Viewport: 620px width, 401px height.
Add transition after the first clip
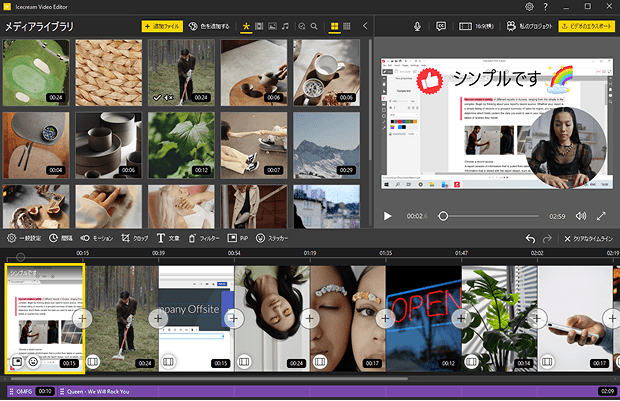[82, 318]
